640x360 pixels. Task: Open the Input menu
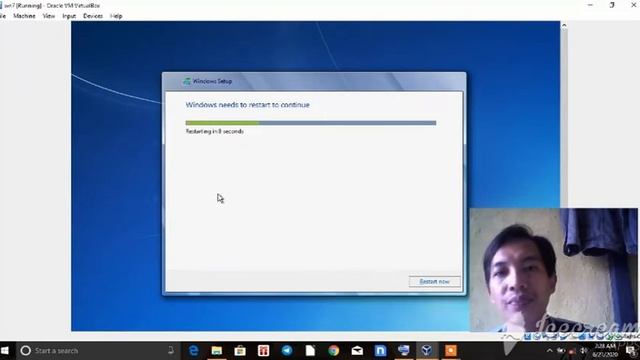click(x=69, y=16)
